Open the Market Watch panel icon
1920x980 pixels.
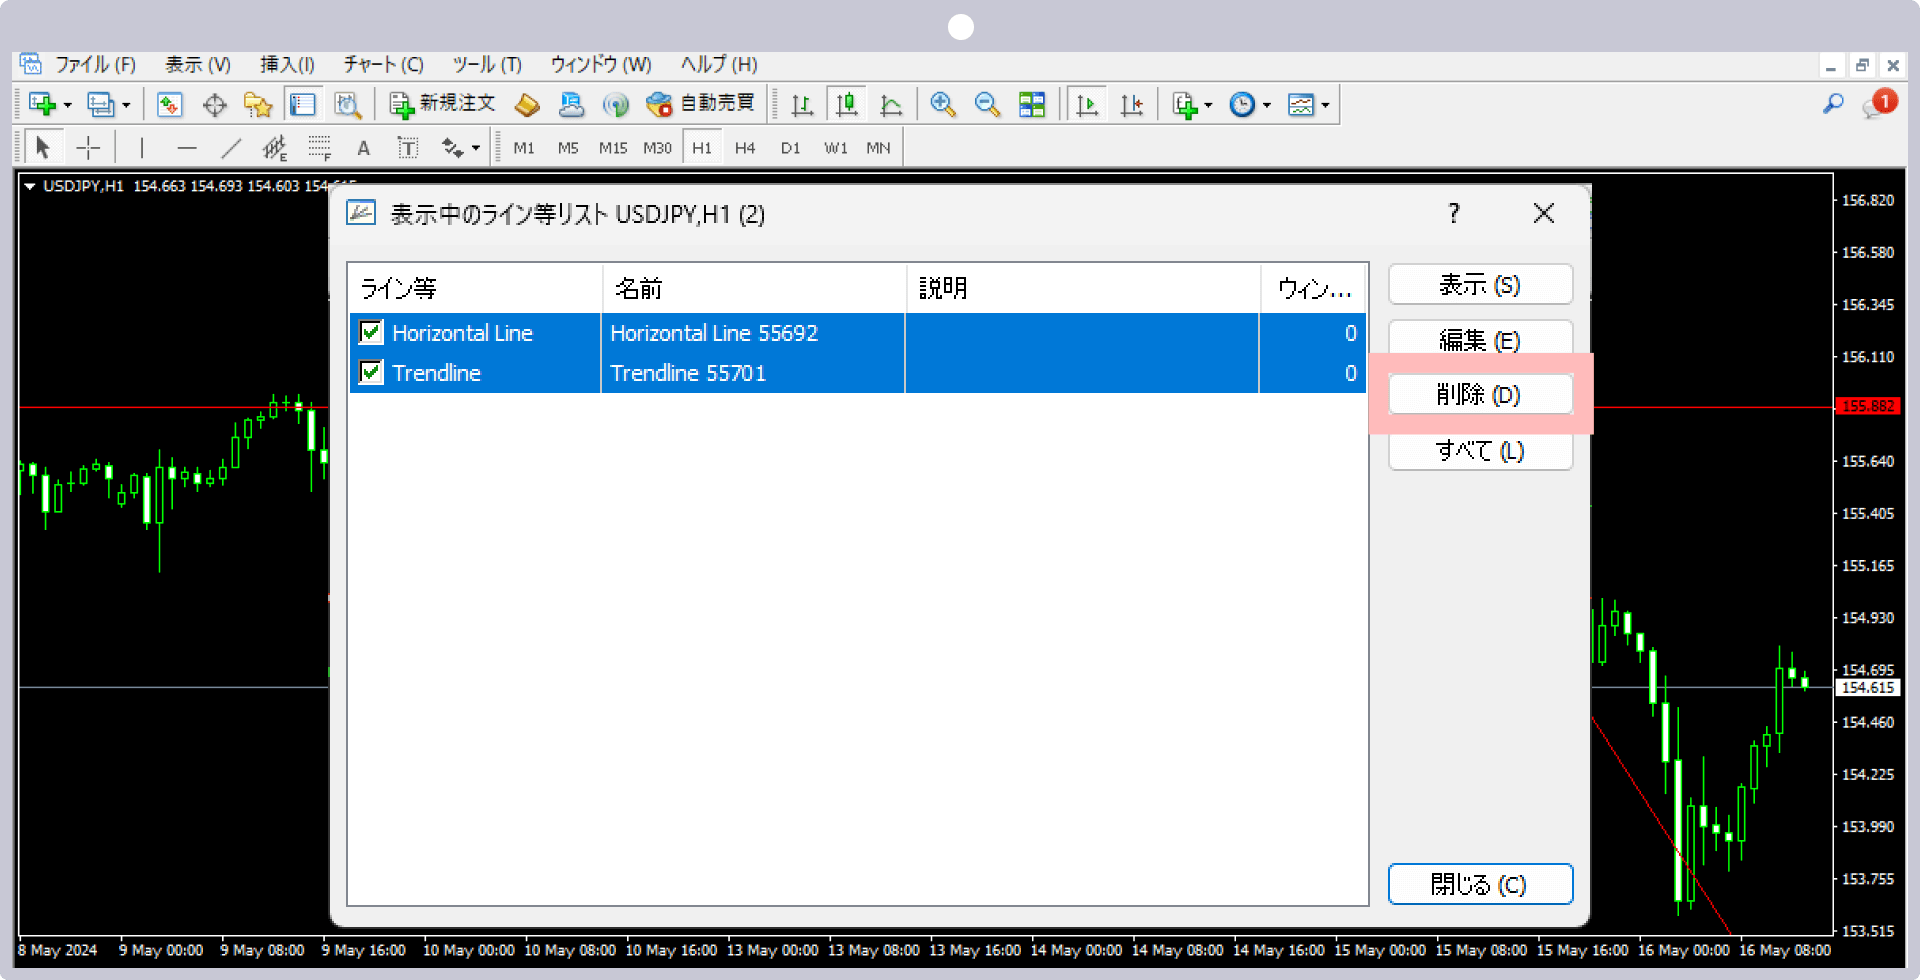pyautogui.click(x=170, y=104)
